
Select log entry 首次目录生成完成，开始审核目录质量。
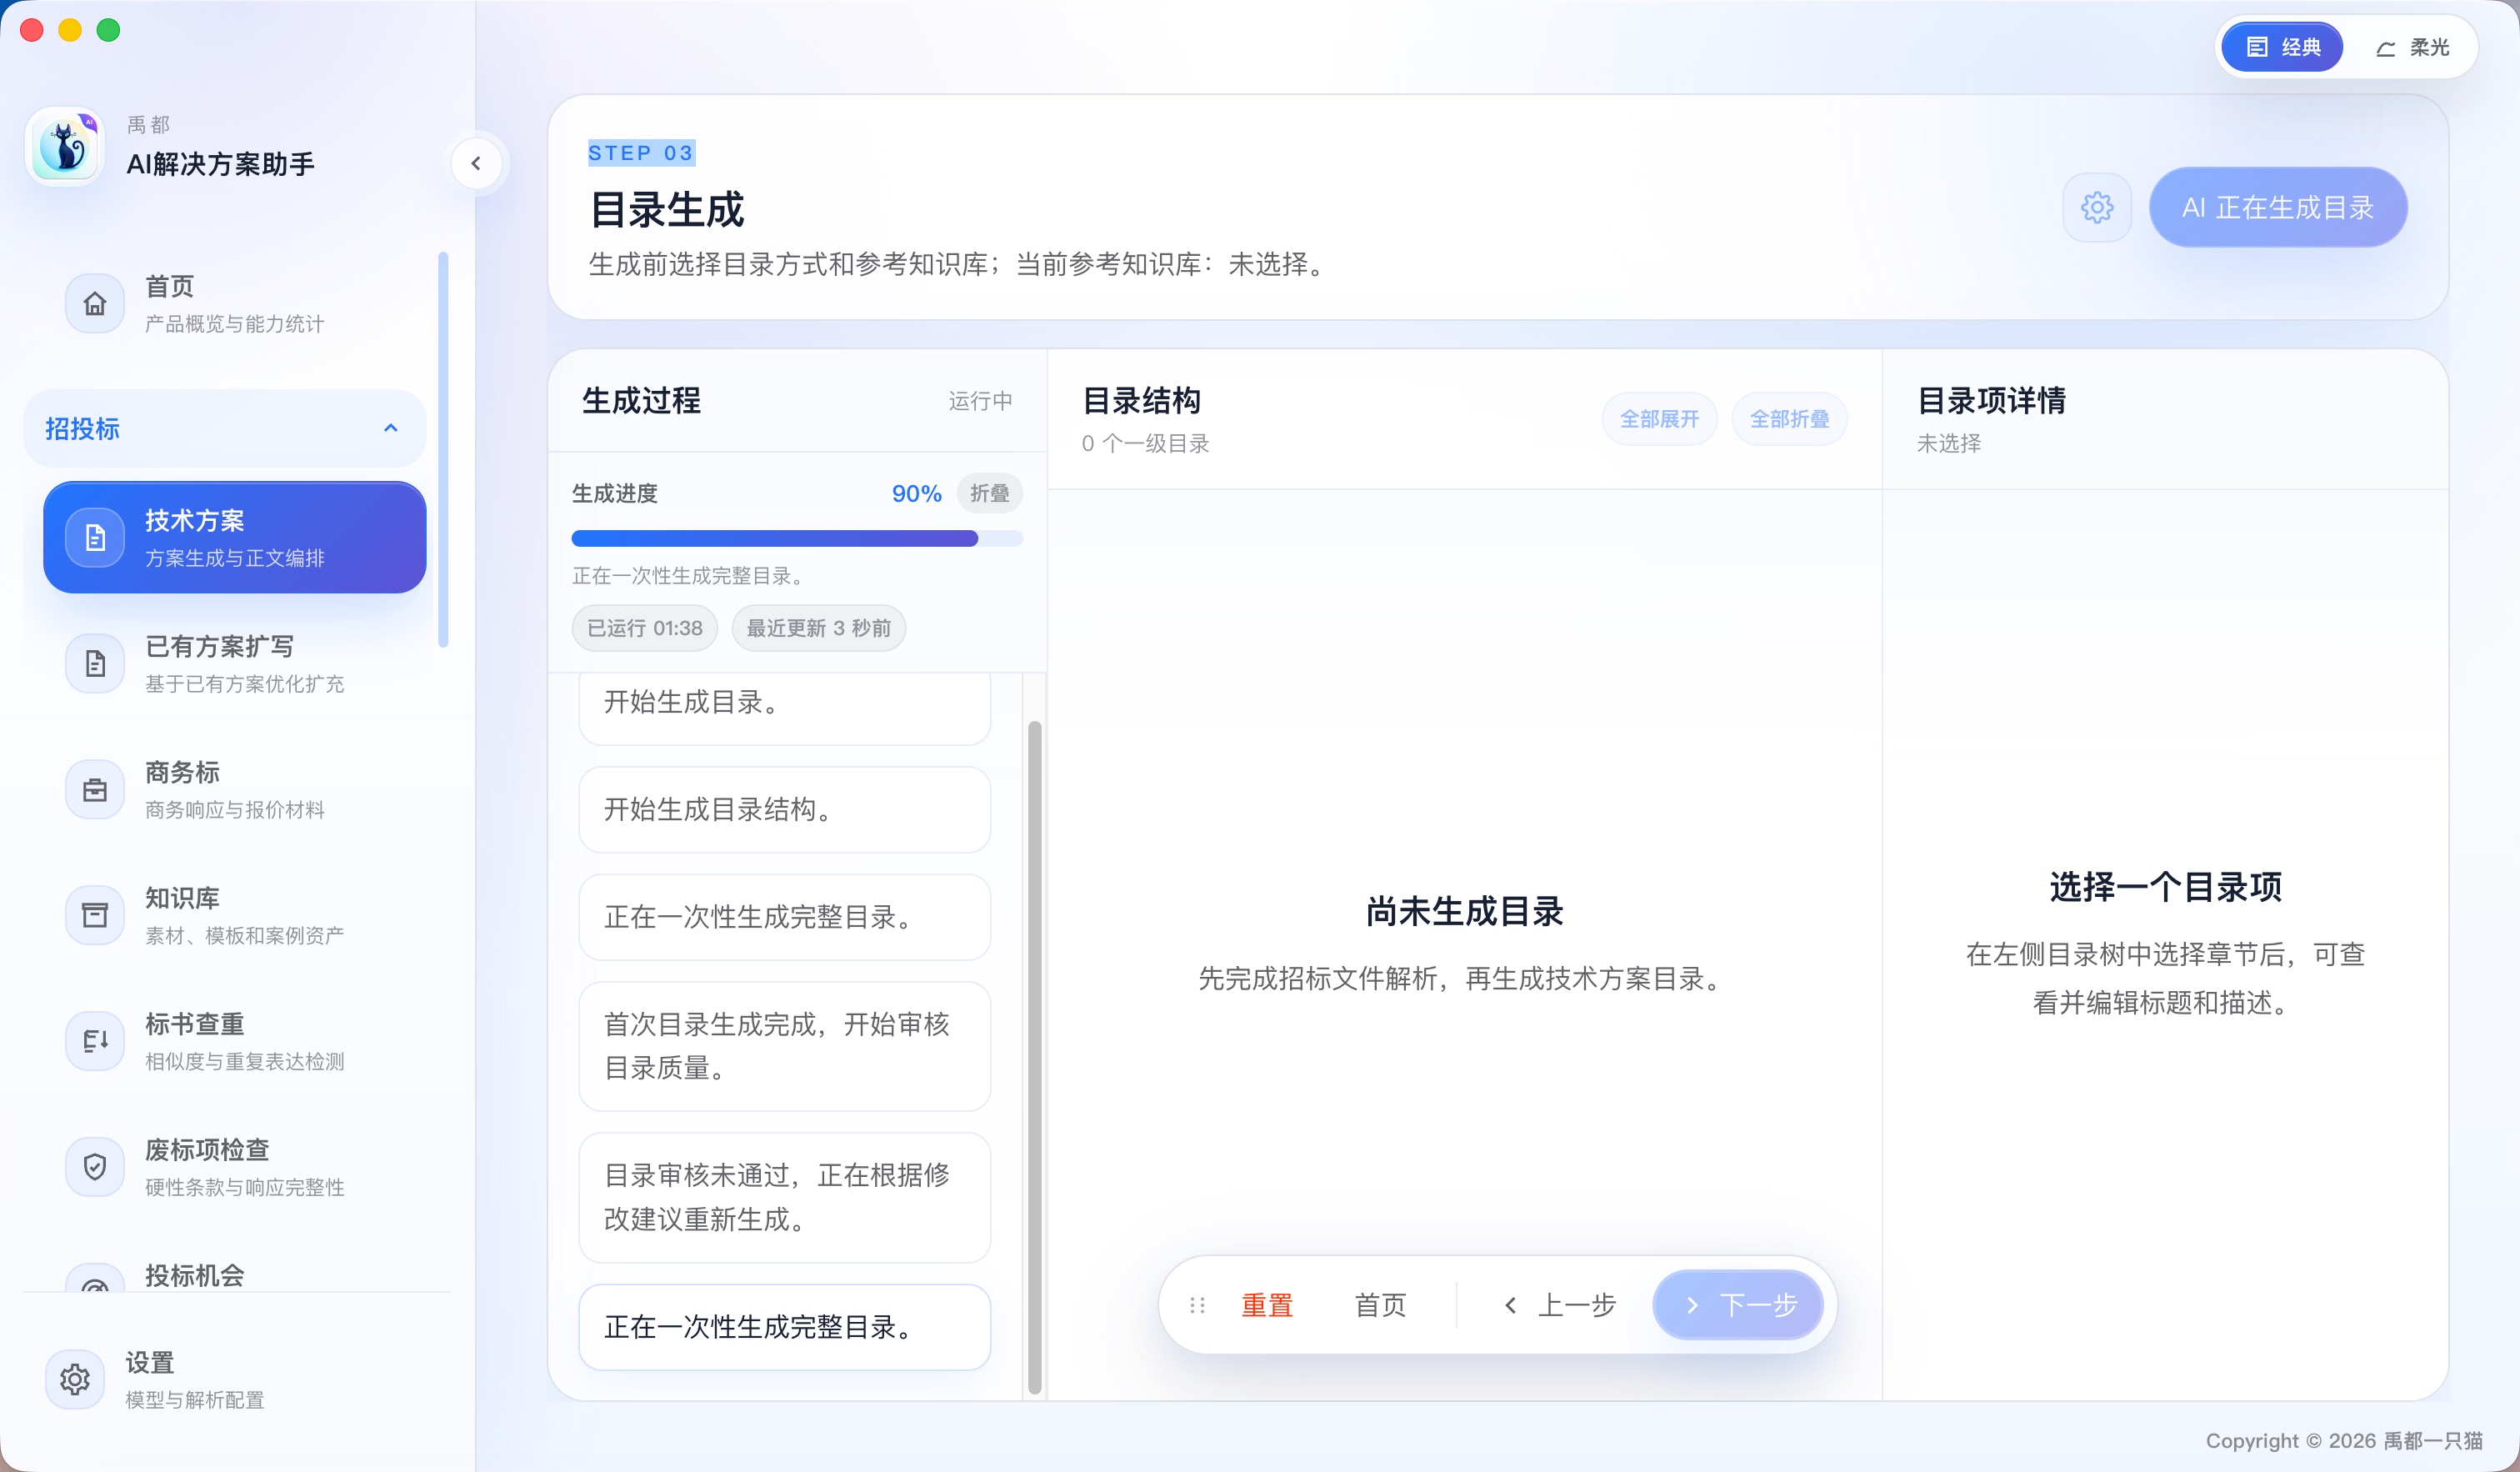[785, 1046]
